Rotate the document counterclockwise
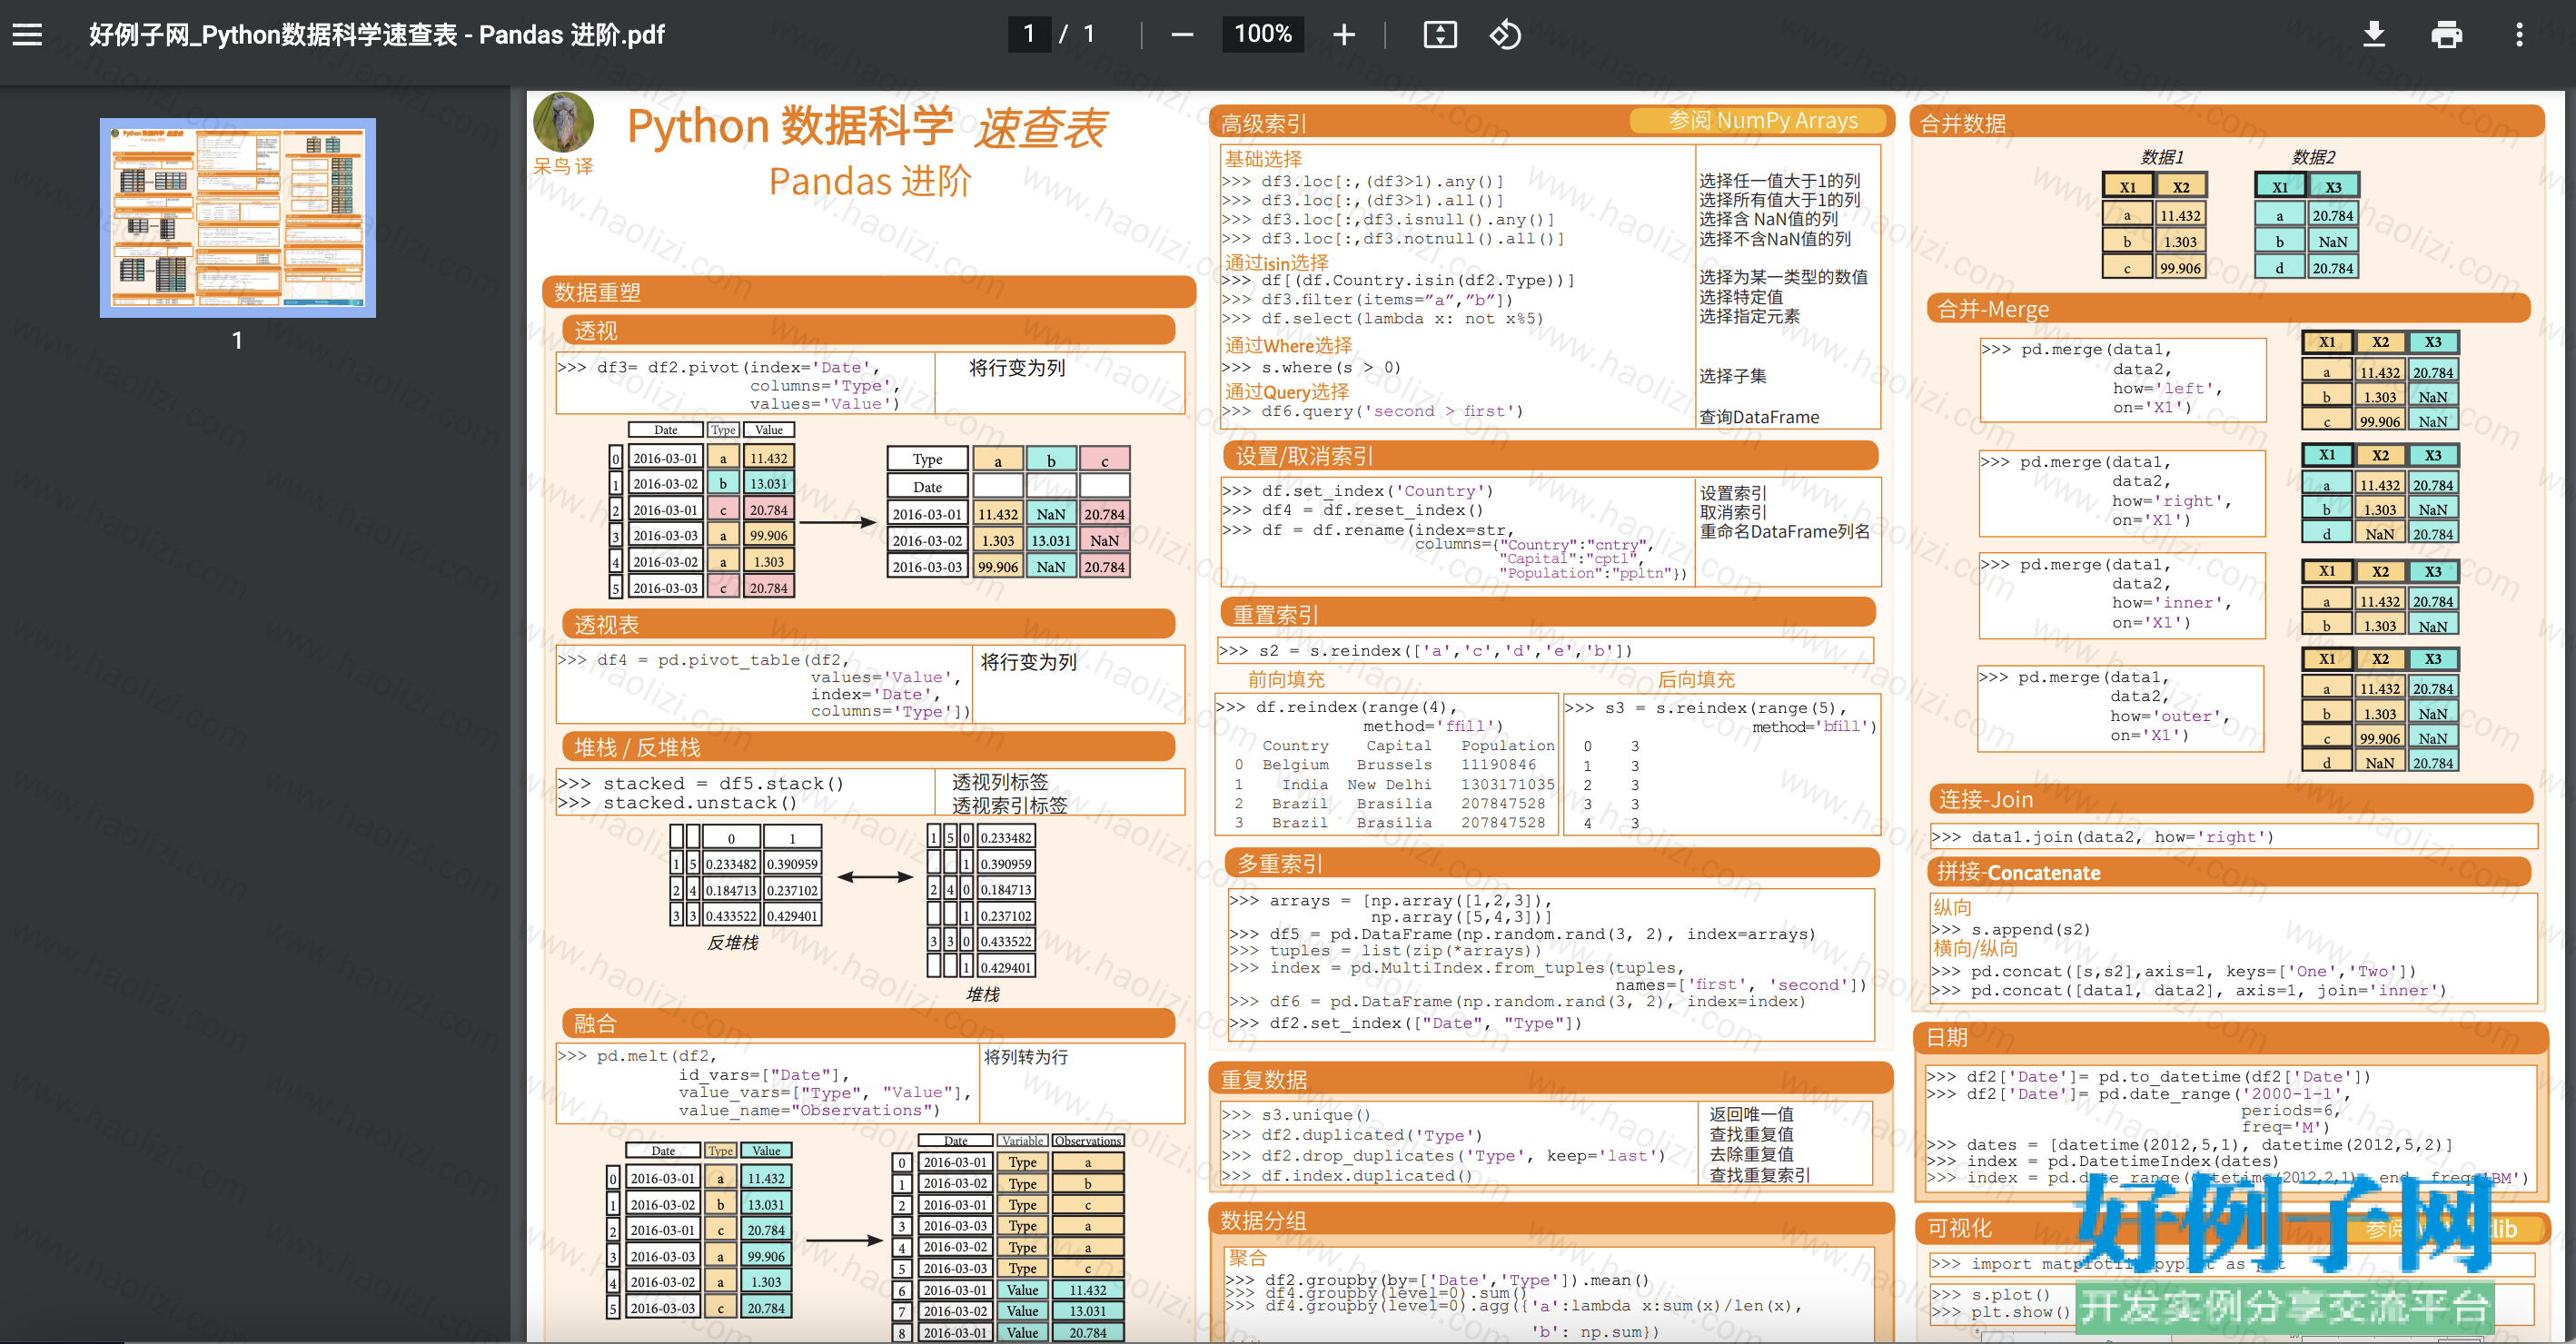 point(1505,35)
